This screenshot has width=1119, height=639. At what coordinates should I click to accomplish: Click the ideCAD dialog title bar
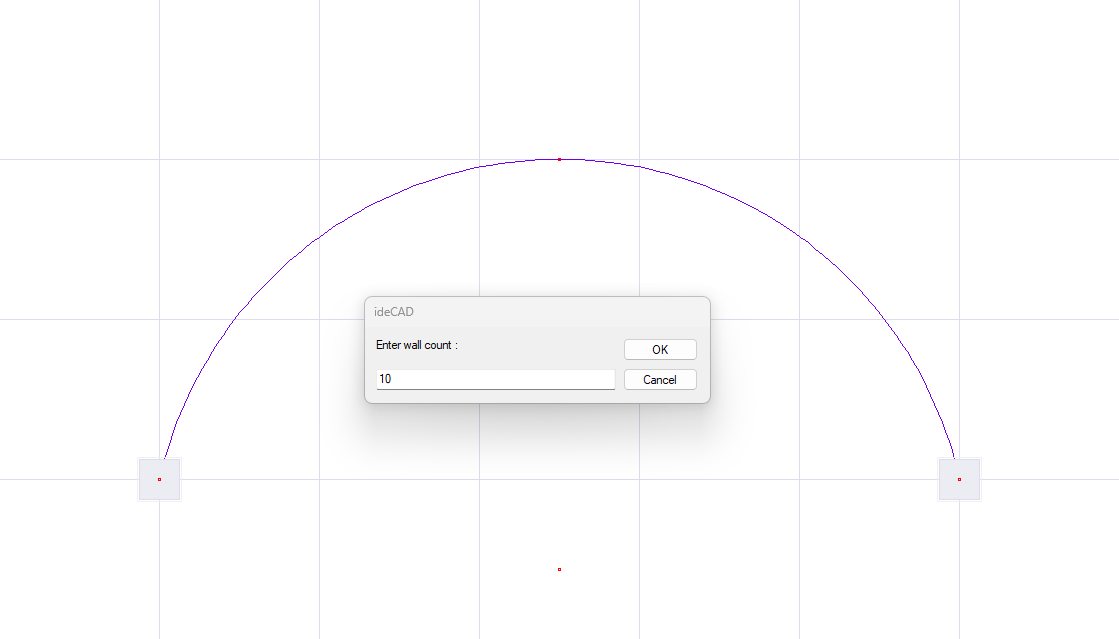[x=537, y=312]
